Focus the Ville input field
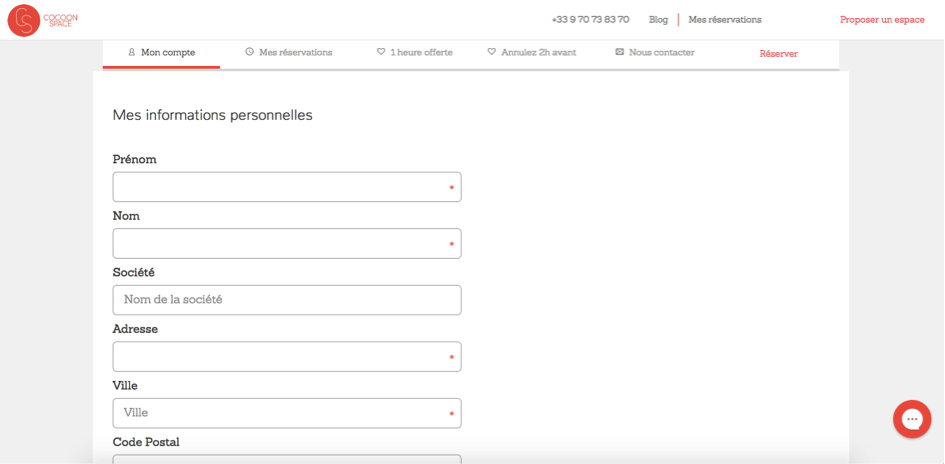 (287, 413)
